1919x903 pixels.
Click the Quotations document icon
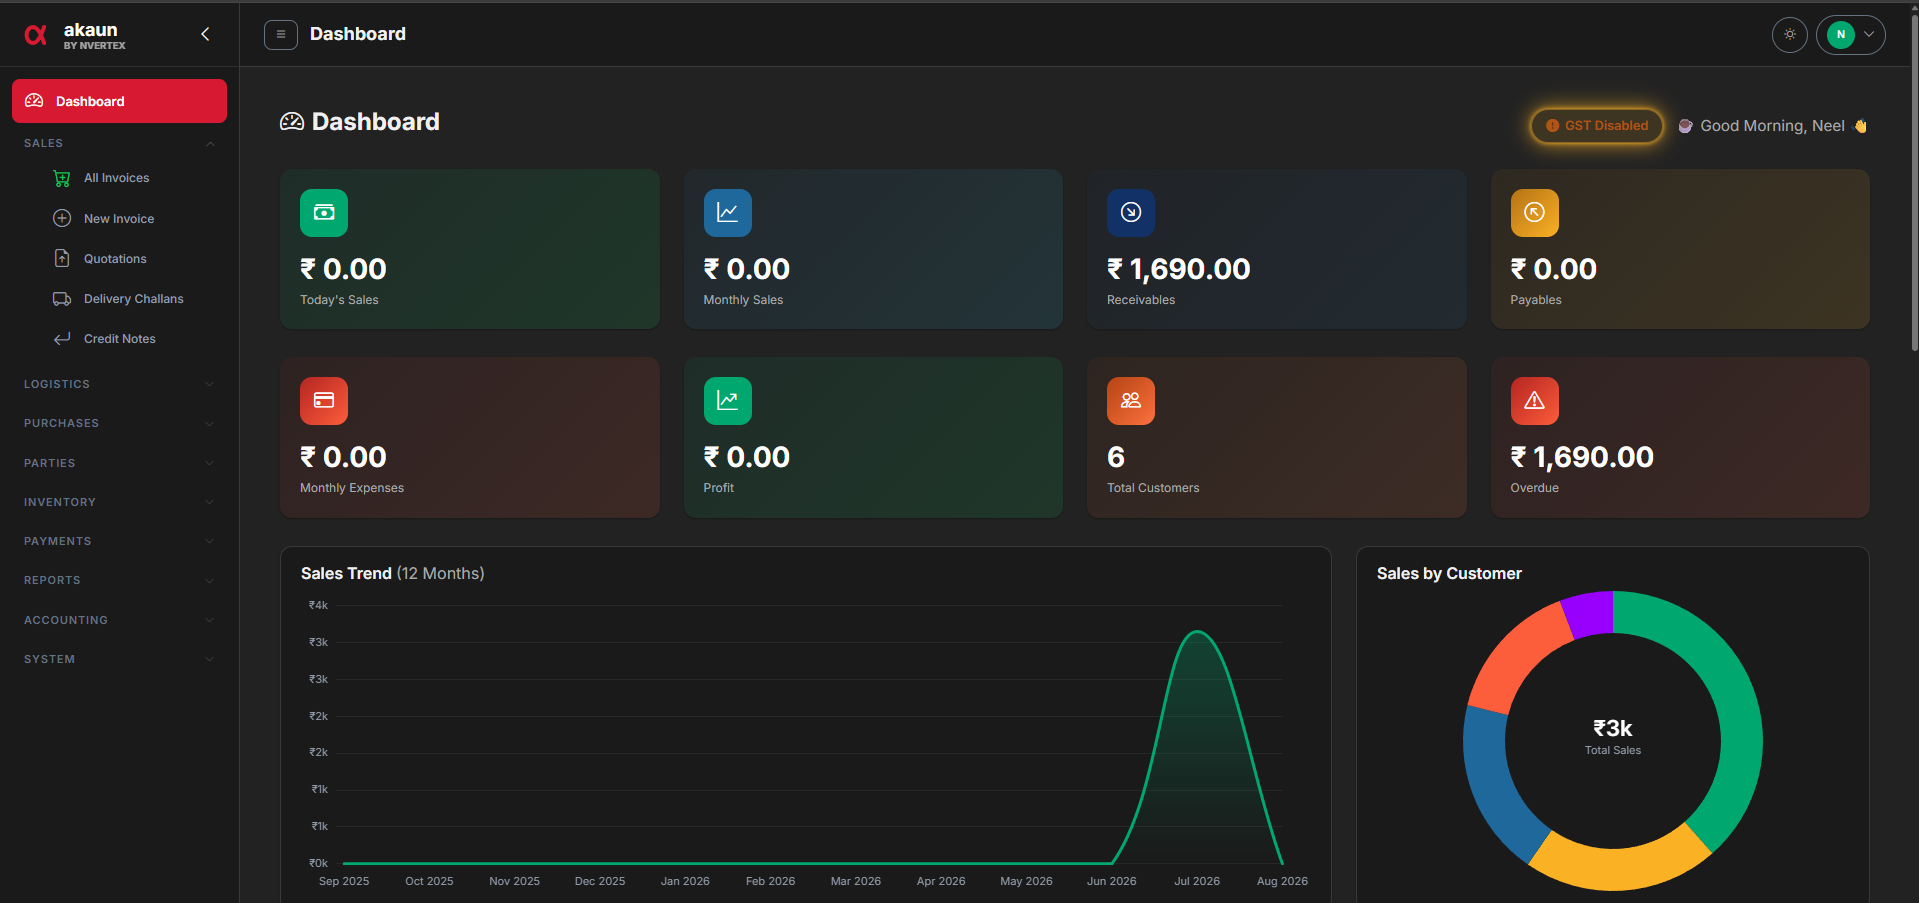point(62,258)
